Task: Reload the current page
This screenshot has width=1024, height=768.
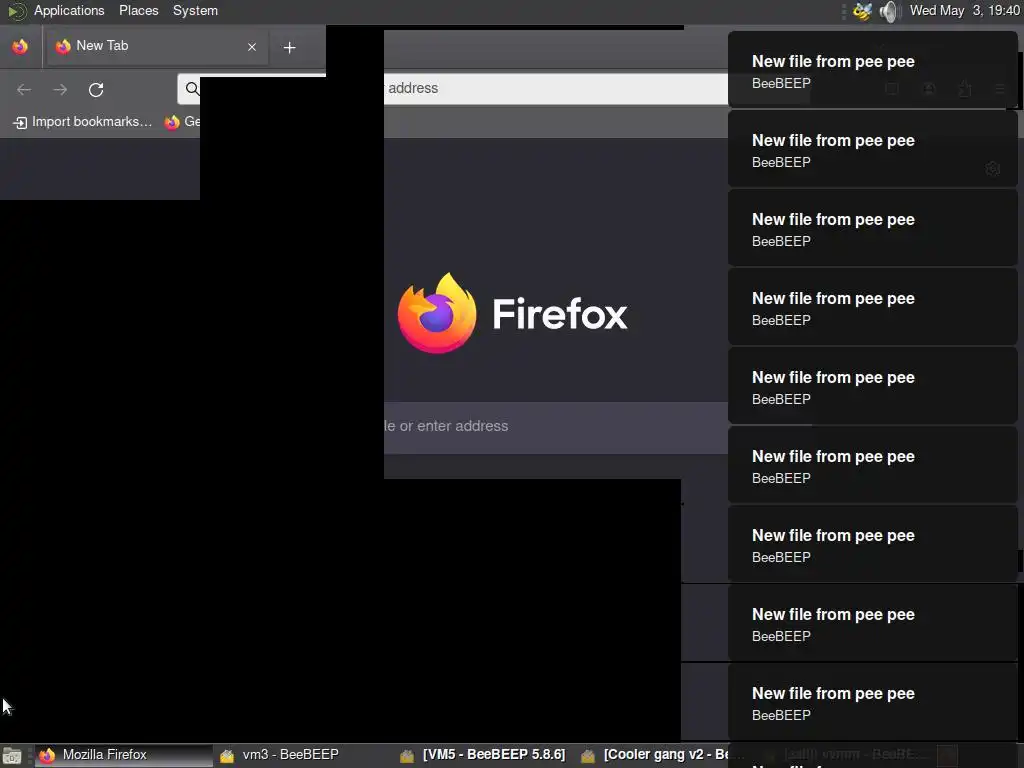Action: point(96,89)
